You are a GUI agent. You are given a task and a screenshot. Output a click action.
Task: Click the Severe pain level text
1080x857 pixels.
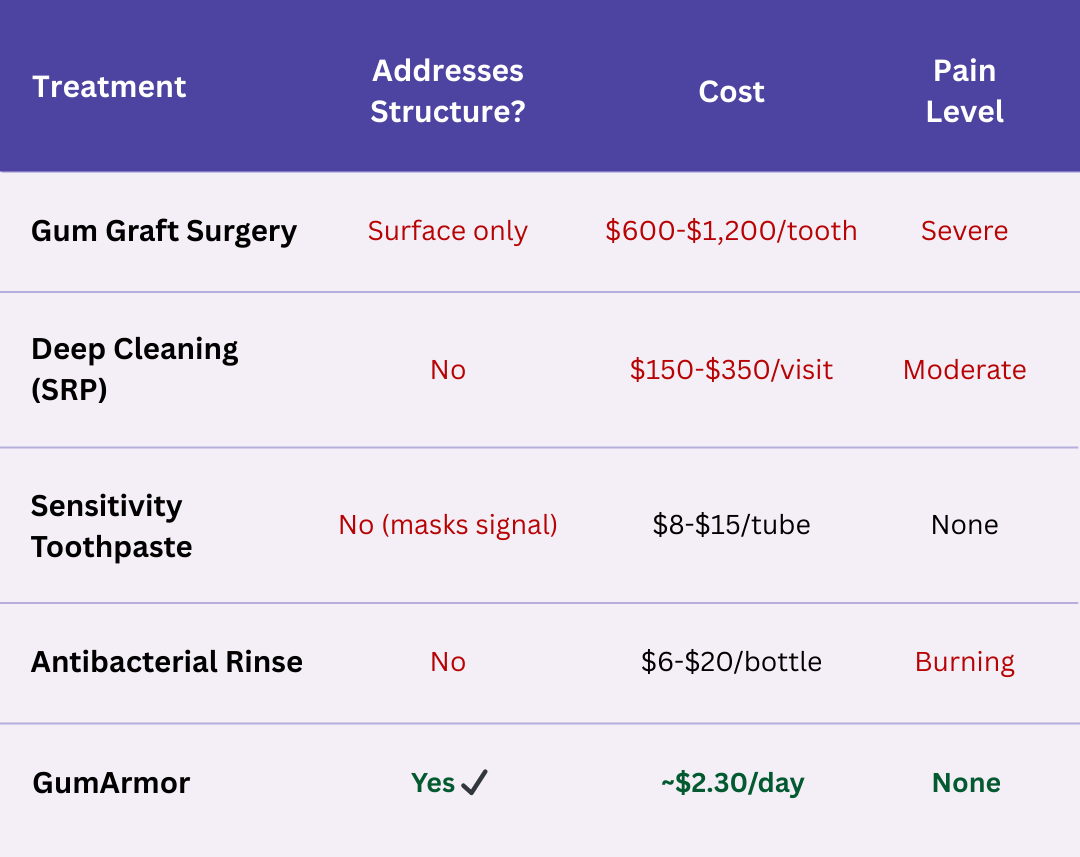[x=964, y=231]
